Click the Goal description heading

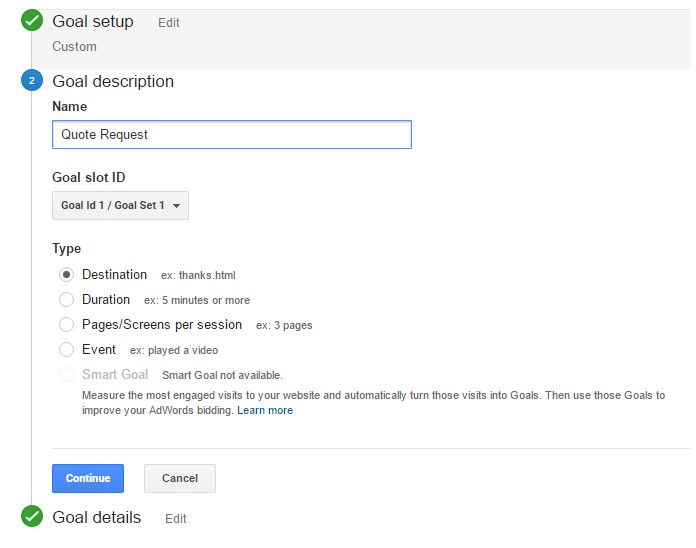point(113,82)
